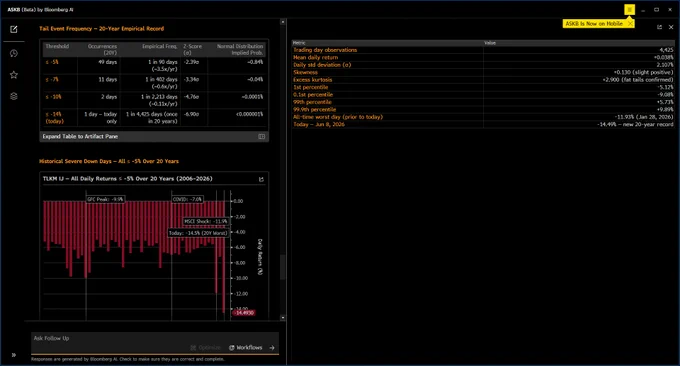Viewport: 680px width, 366px height.
Task: Click the 'Historical Severe Down Days' heading
Action: [109, 161]
